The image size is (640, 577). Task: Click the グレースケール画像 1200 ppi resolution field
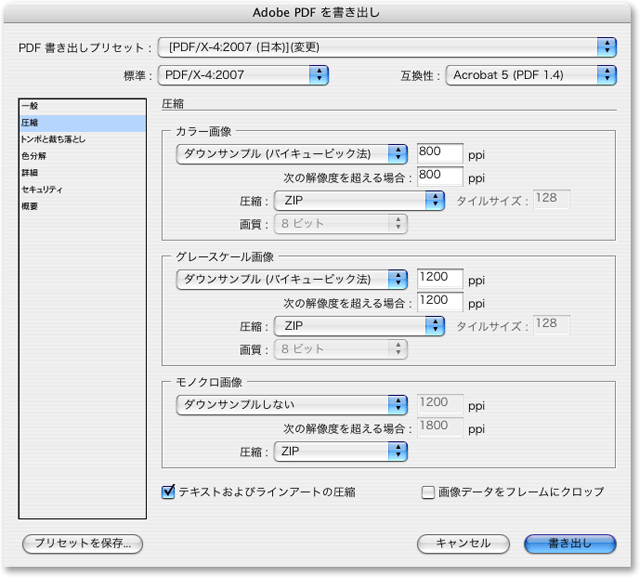pos(440,279)
